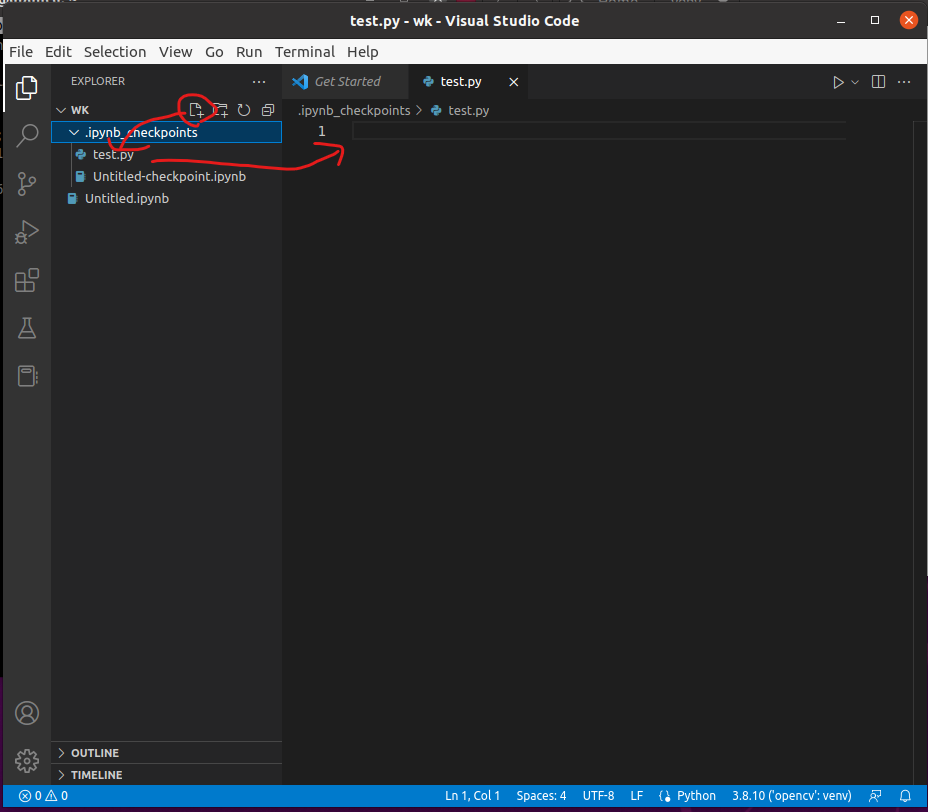The image size is (928, 812).
Task: Click the New Folder icon in Explorer
Action: (x=220, y=110)
